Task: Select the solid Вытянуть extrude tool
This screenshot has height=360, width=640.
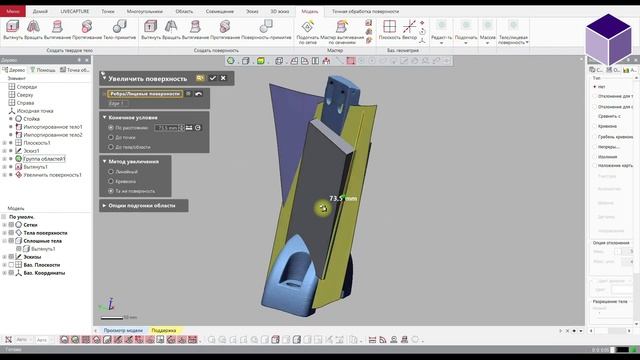Action: [x=13, y=30]
